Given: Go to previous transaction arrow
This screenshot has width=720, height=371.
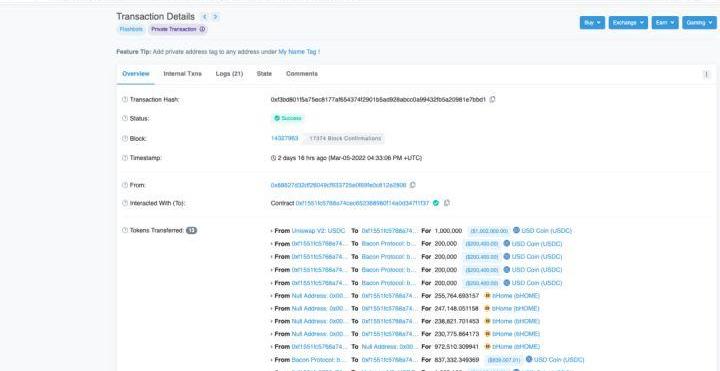Looking at the screenshot, I should [x=205, y=17].
